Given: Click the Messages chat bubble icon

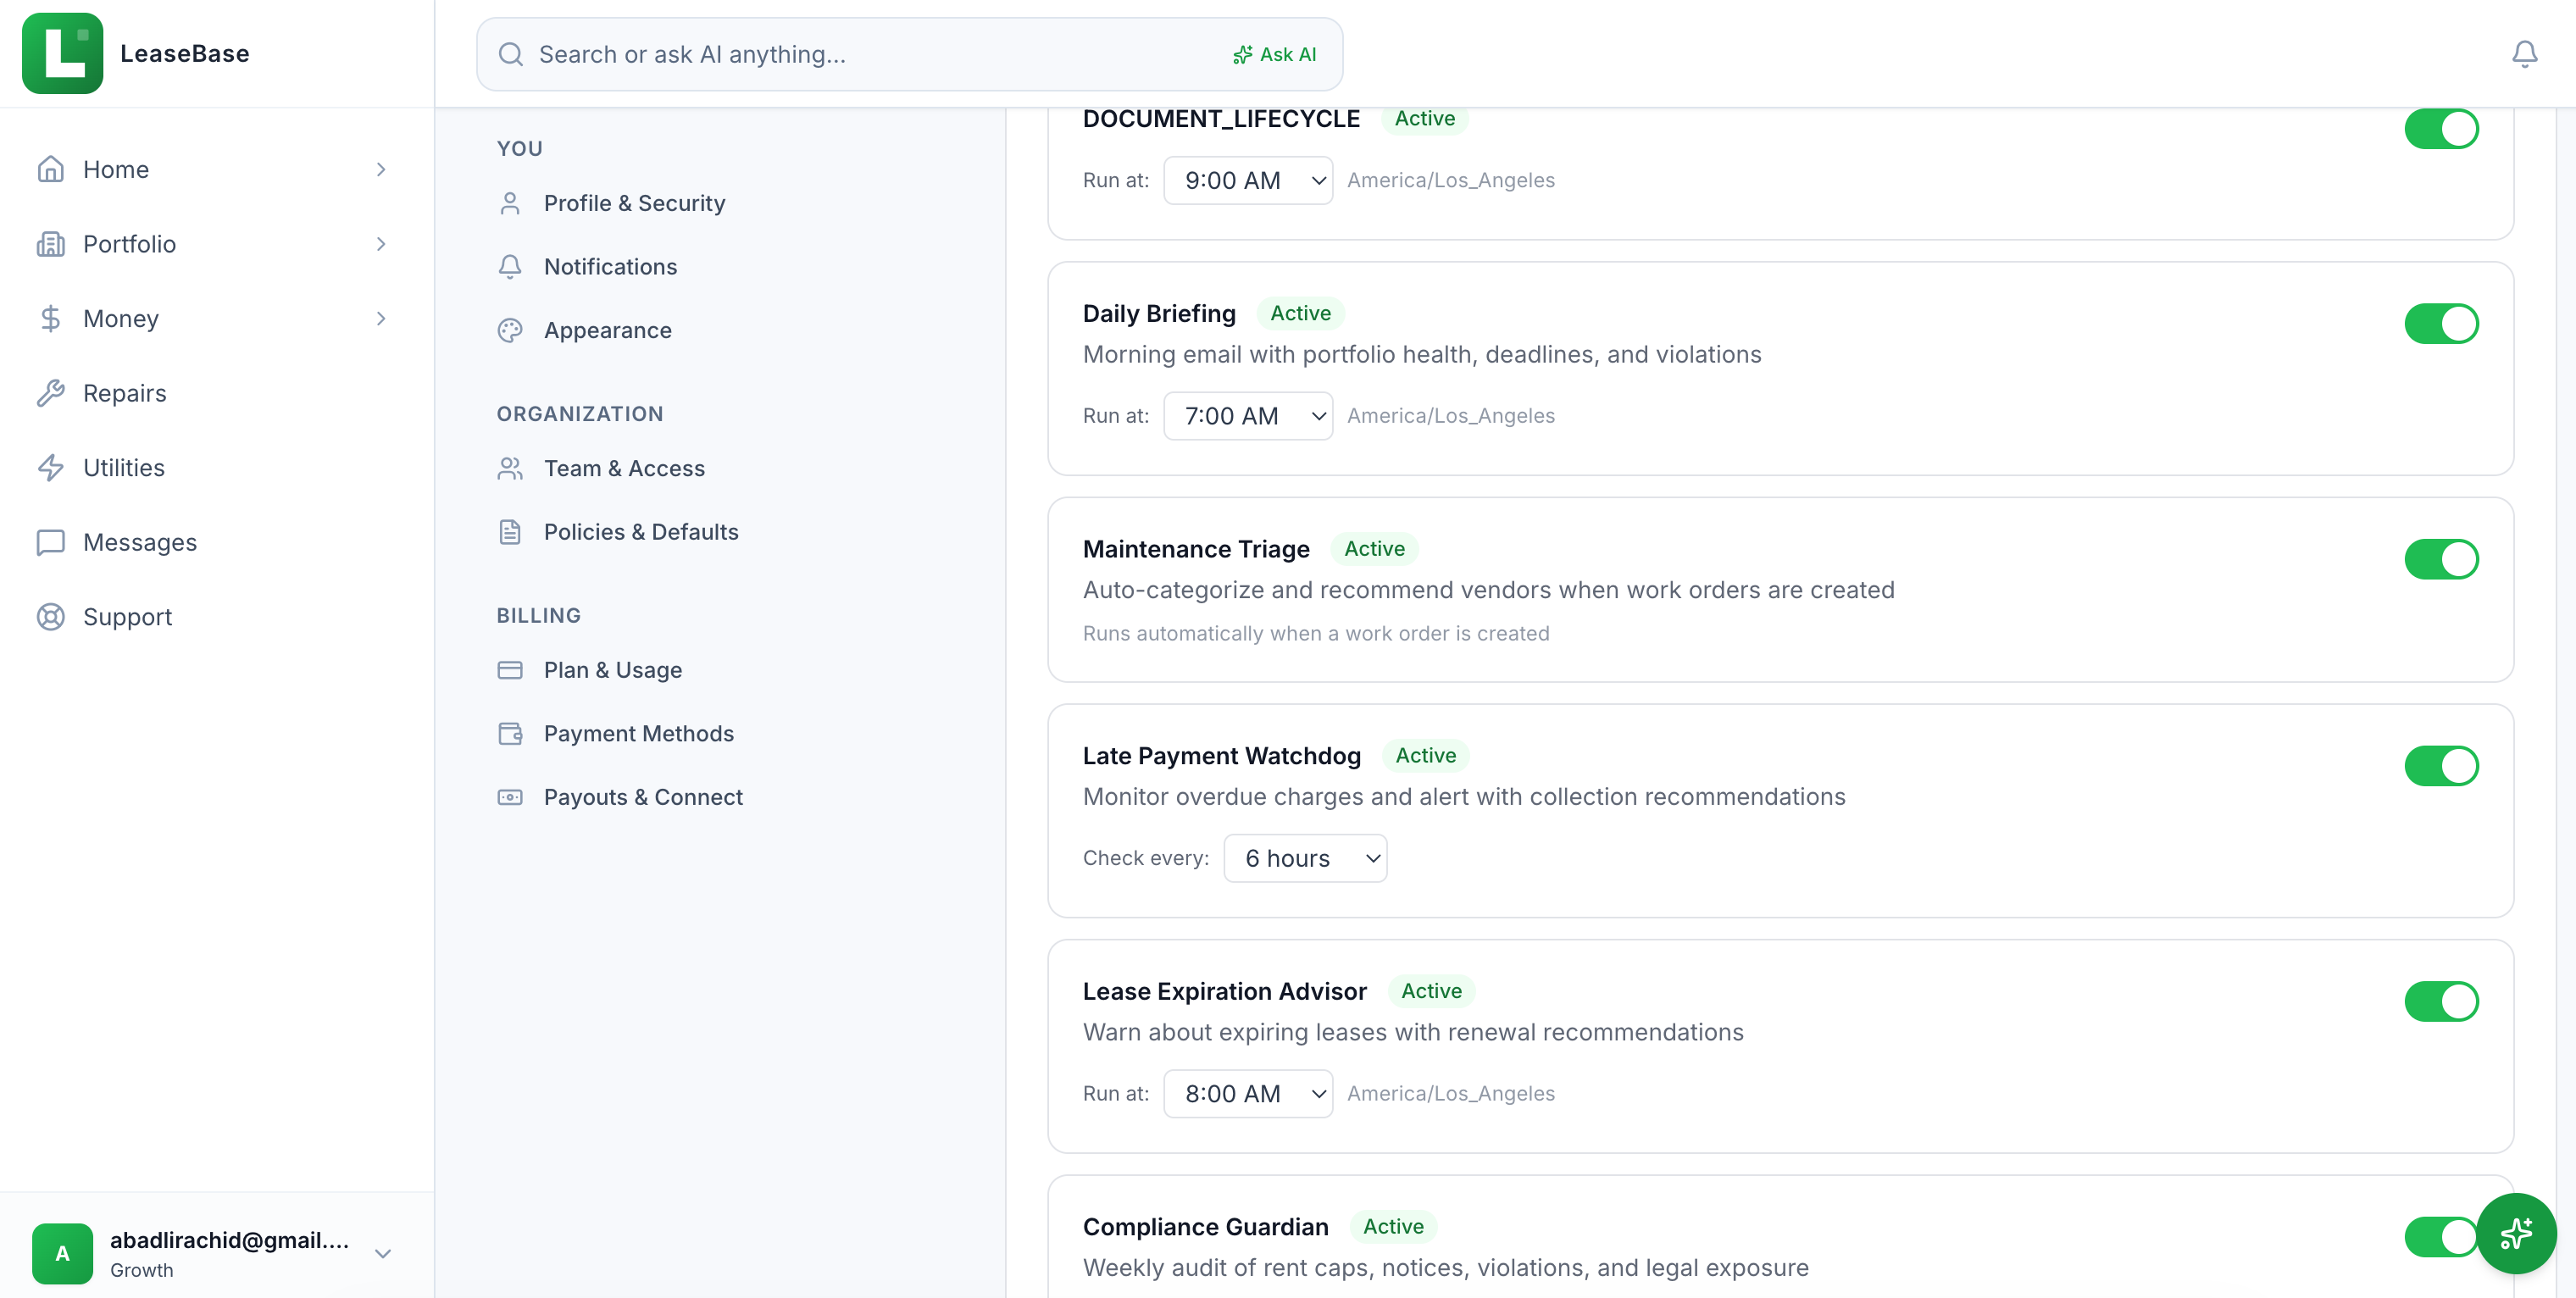Looking at the screenshot, I should coord(50,542).
